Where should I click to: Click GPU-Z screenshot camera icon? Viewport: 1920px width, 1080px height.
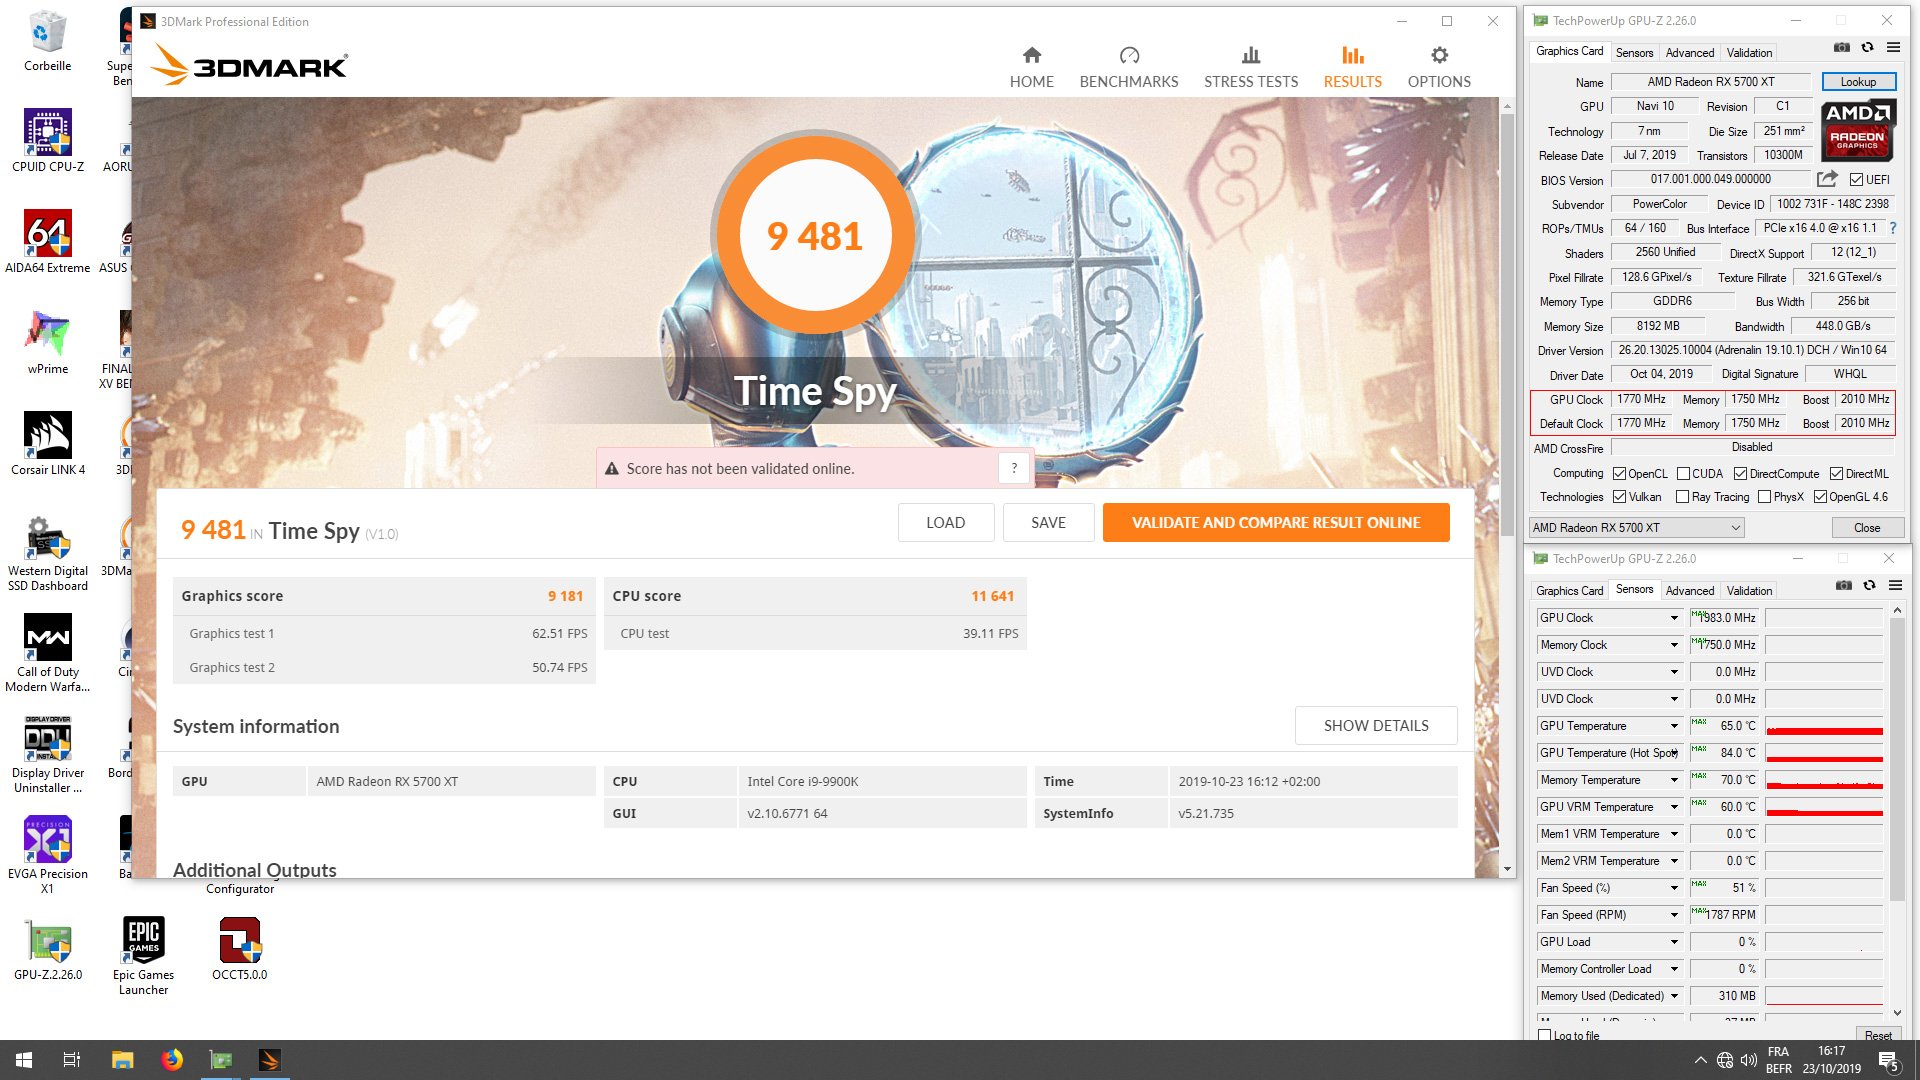coord(1841,48)
